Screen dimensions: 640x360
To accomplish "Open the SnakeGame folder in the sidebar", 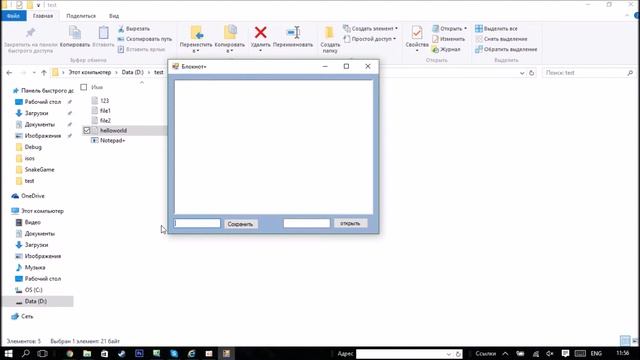I will 39,169.
